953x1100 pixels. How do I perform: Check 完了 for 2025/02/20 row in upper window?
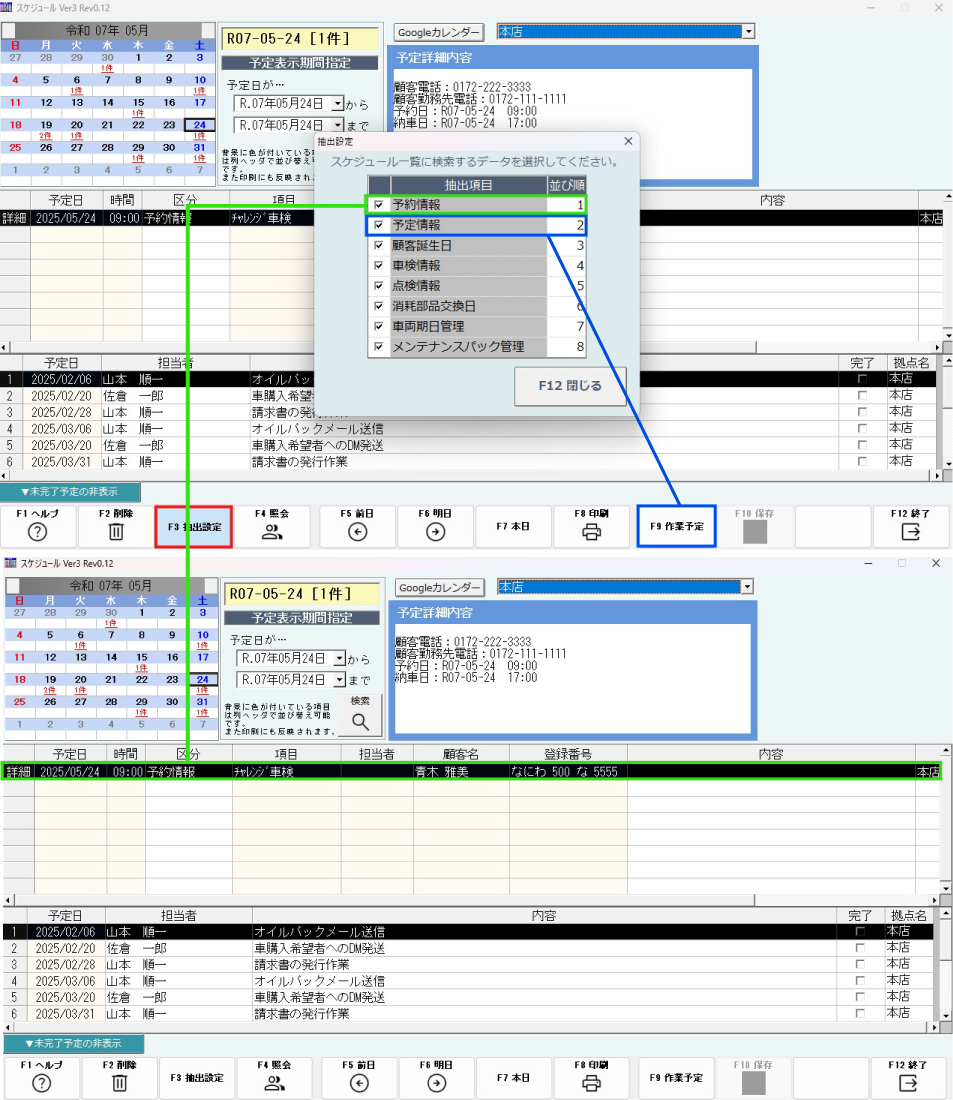[862, 396]
